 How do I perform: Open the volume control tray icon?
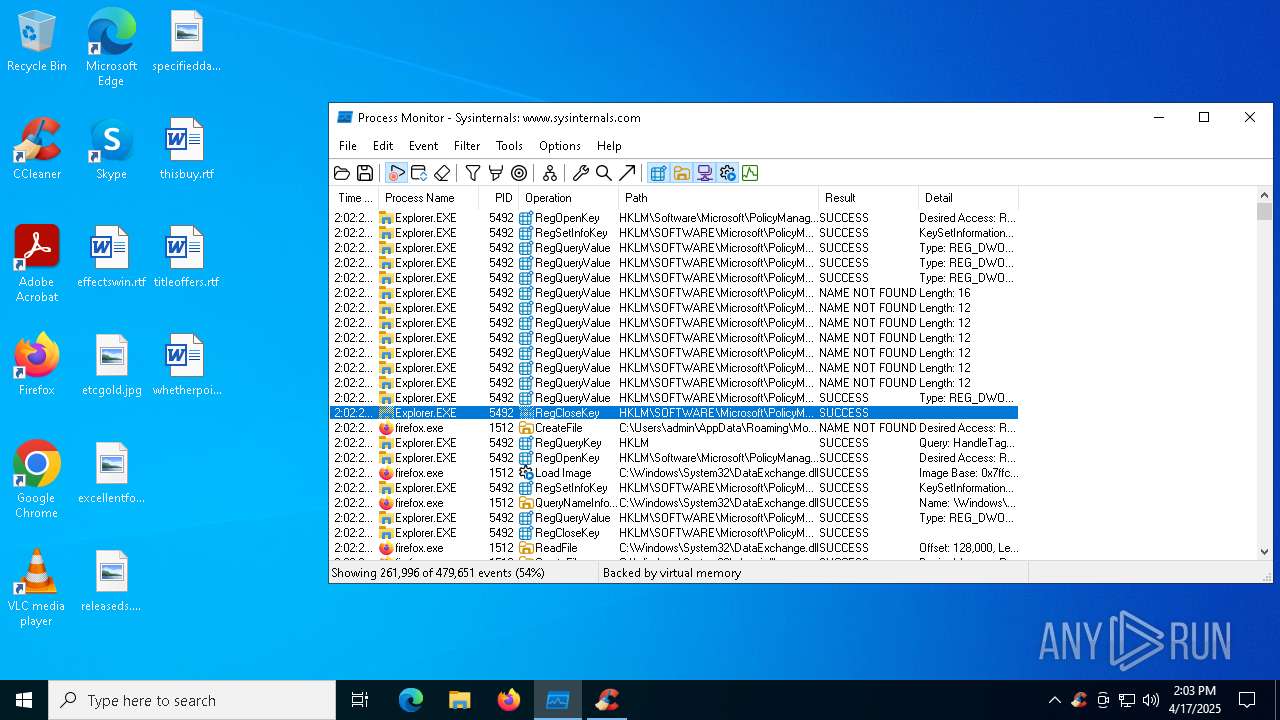(x=1151, y=700)
